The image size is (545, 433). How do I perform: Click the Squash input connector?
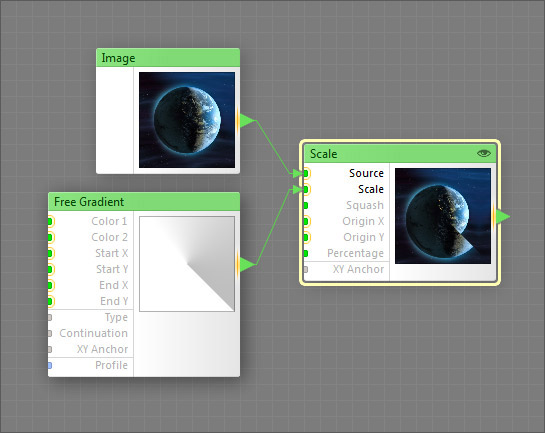point(306,205)
